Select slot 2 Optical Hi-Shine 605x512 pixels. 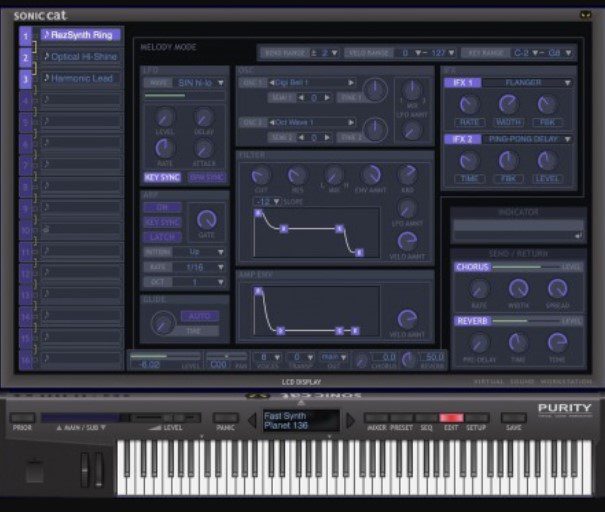pyautogui.click(x=81, y=57)
